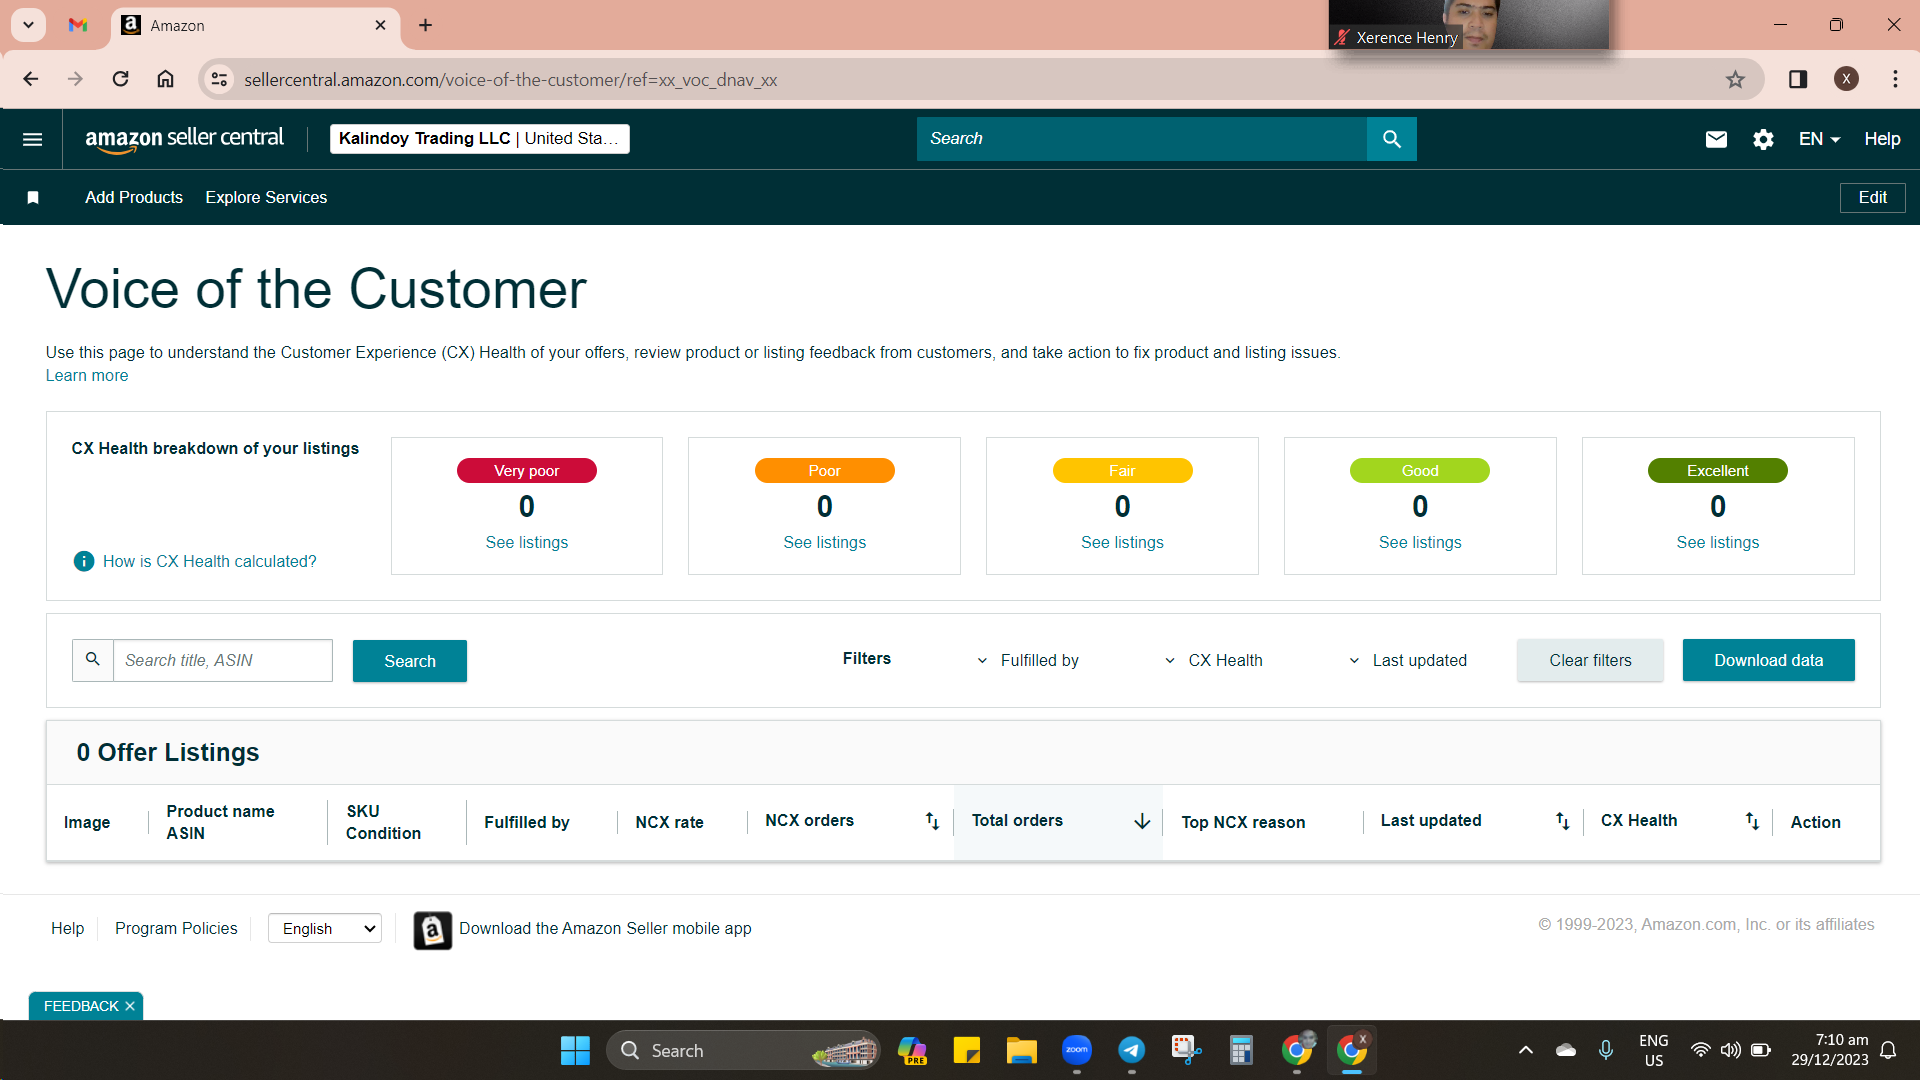See listings under Excellent

pos(1718,543)
